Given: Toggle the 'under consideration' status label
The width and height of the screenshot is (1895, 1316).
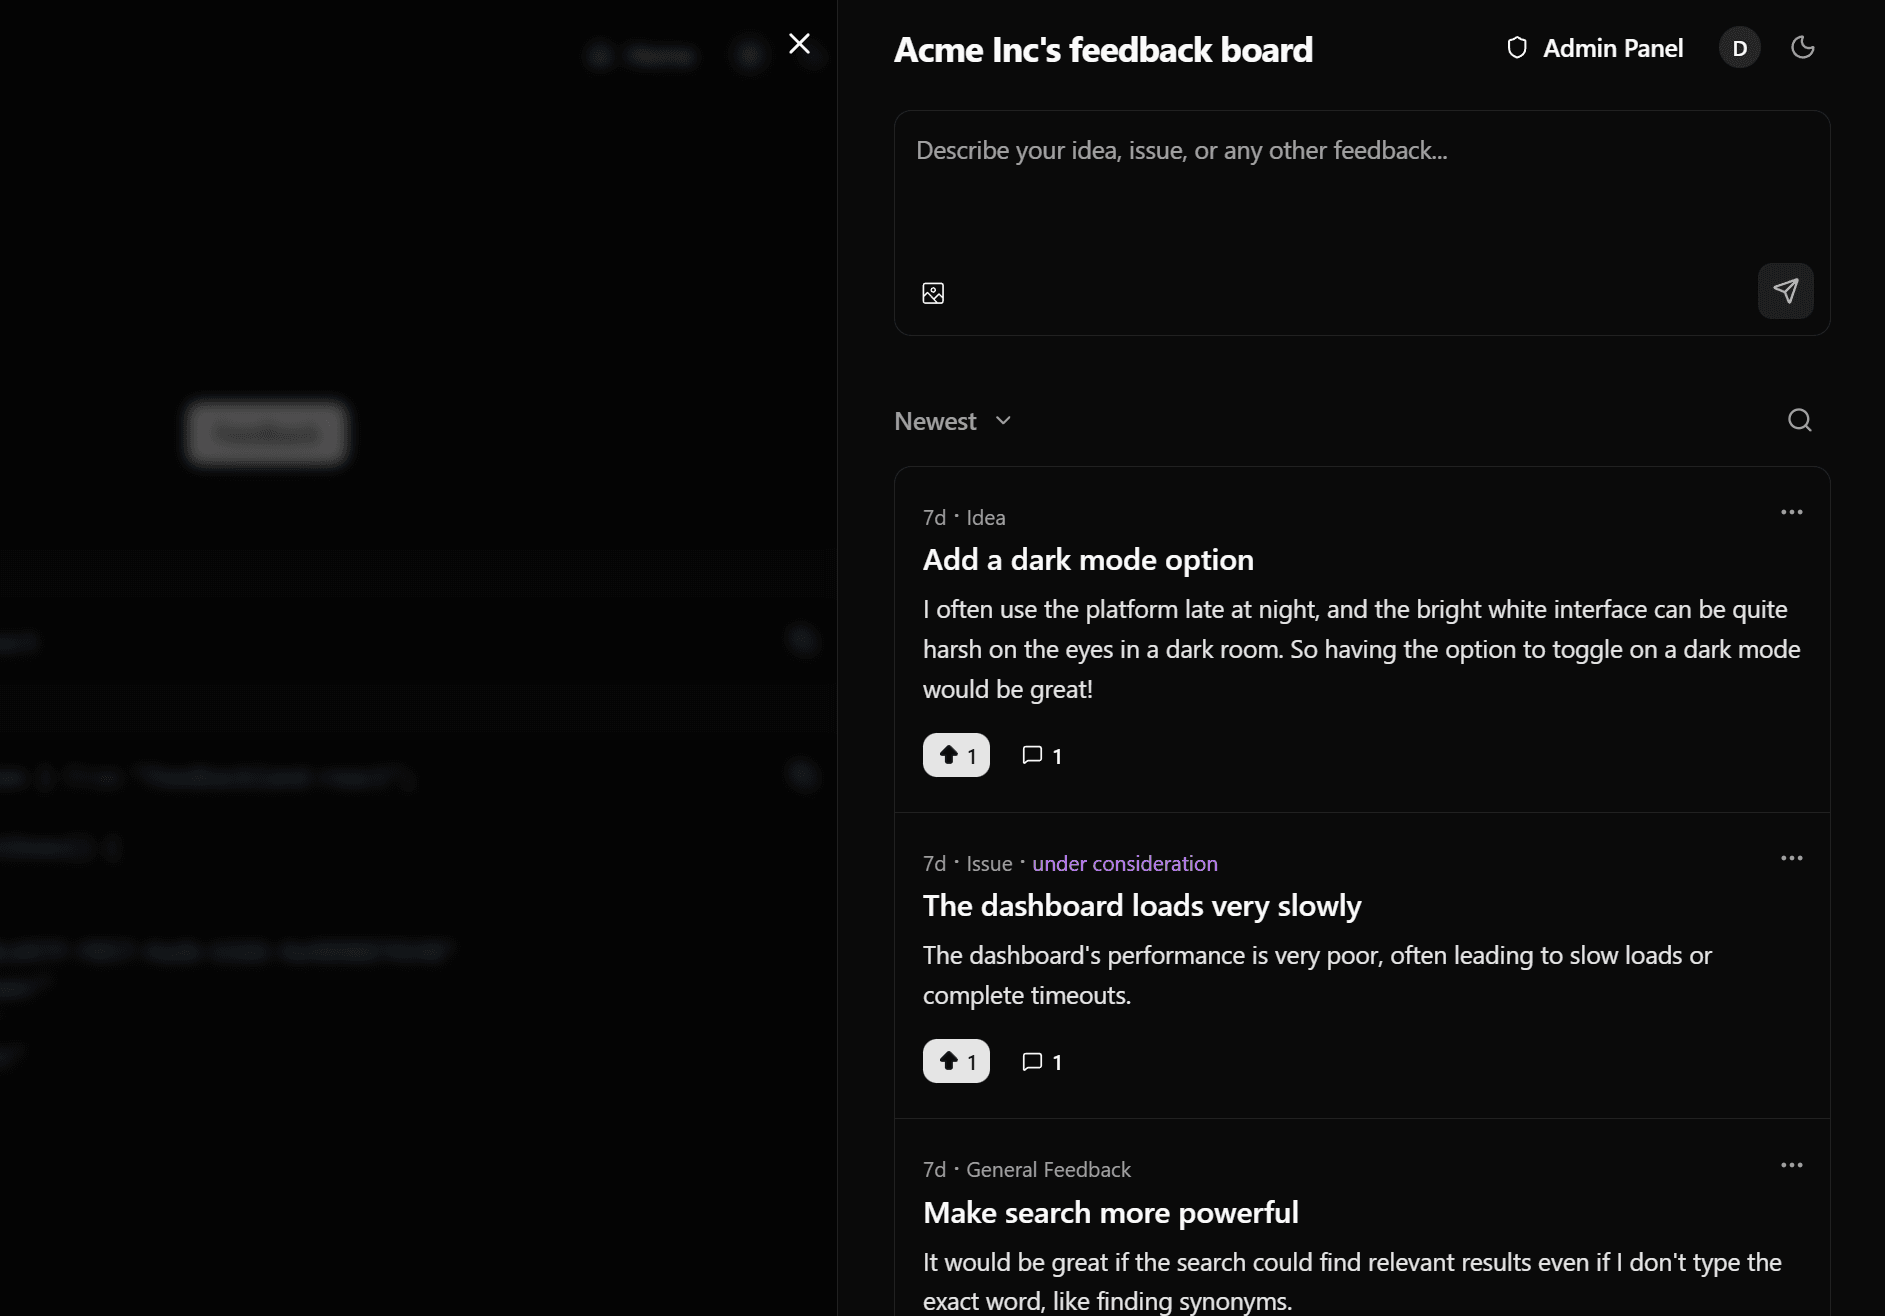Looking at the screenshot, I should pos(1124,863).
